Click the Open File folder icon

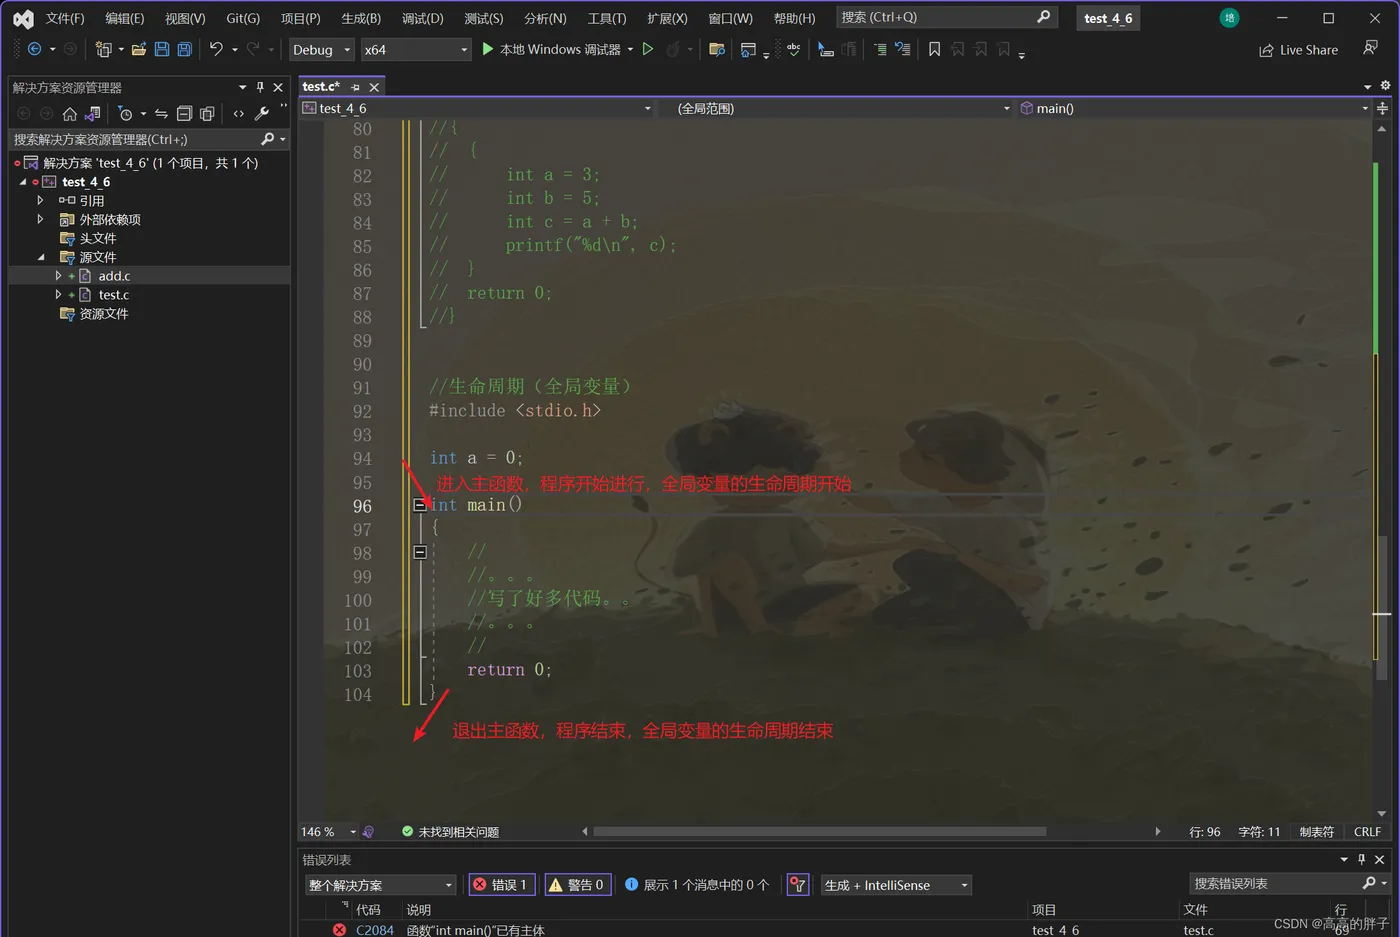click(139, 49)
